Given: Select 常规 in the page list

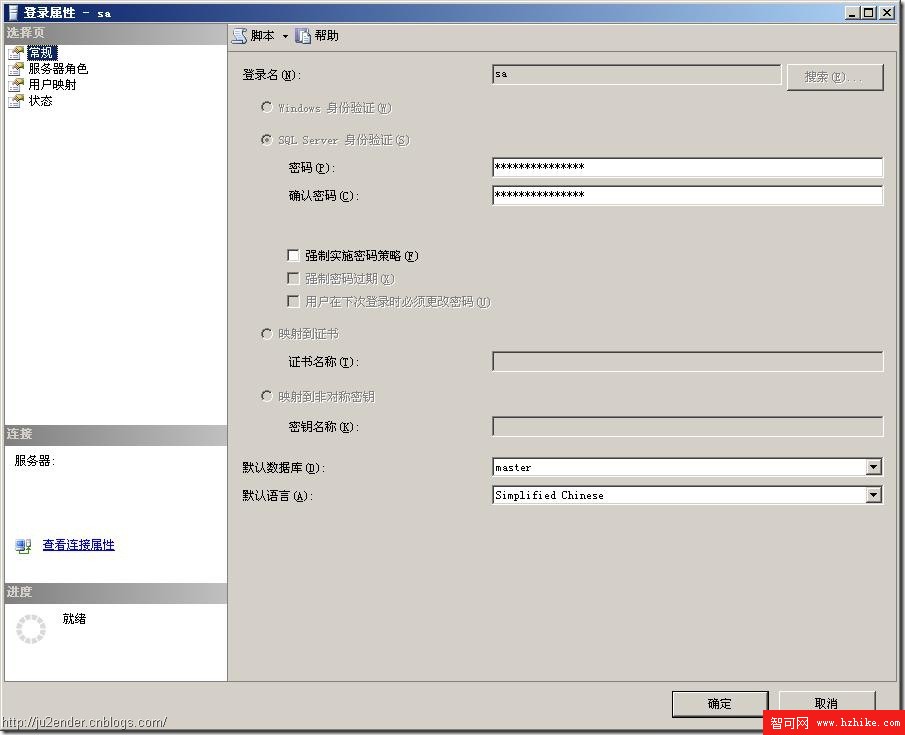Looking at the screenshot, I should [x=42, y=53].
